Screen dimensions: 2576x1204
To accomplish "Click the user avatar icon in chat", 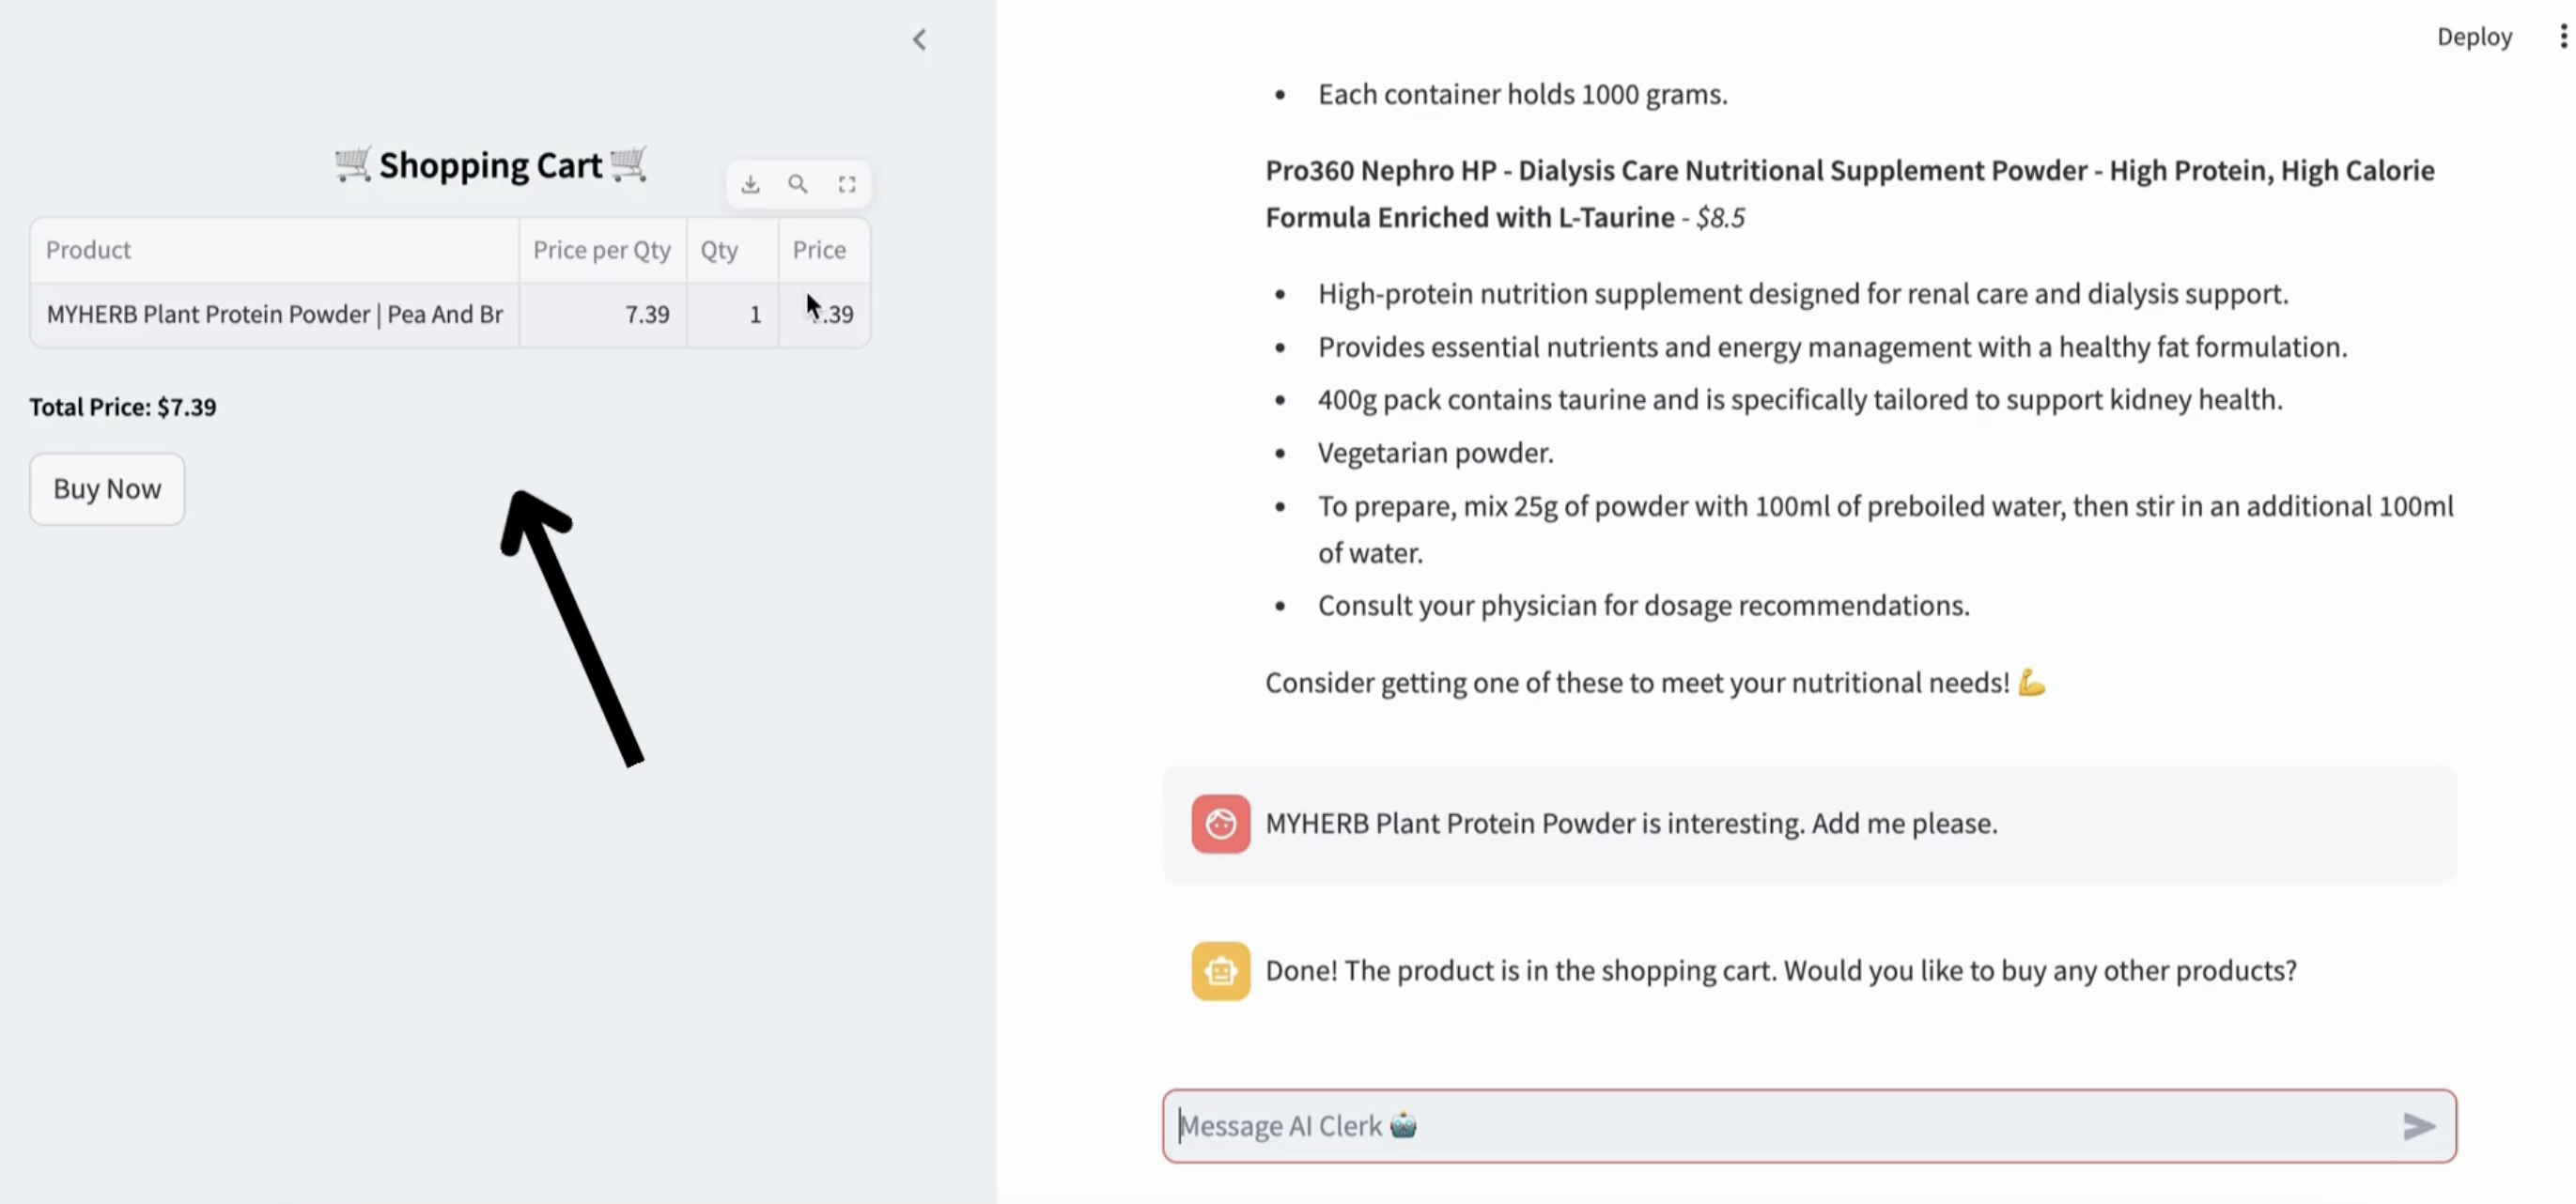I will pos(1220,824).
